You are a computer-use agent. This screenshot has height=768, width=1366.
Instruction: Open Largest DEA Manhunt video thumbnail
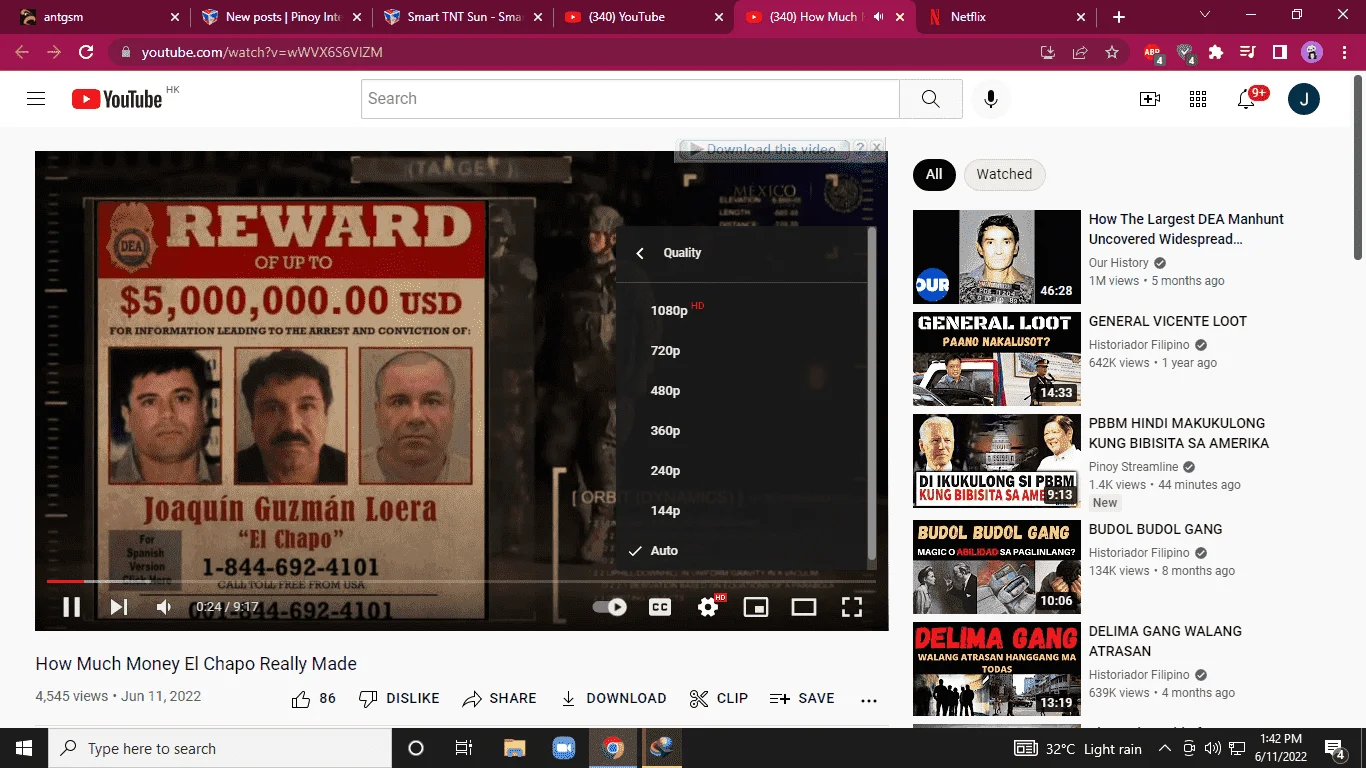tap(997, 257)
